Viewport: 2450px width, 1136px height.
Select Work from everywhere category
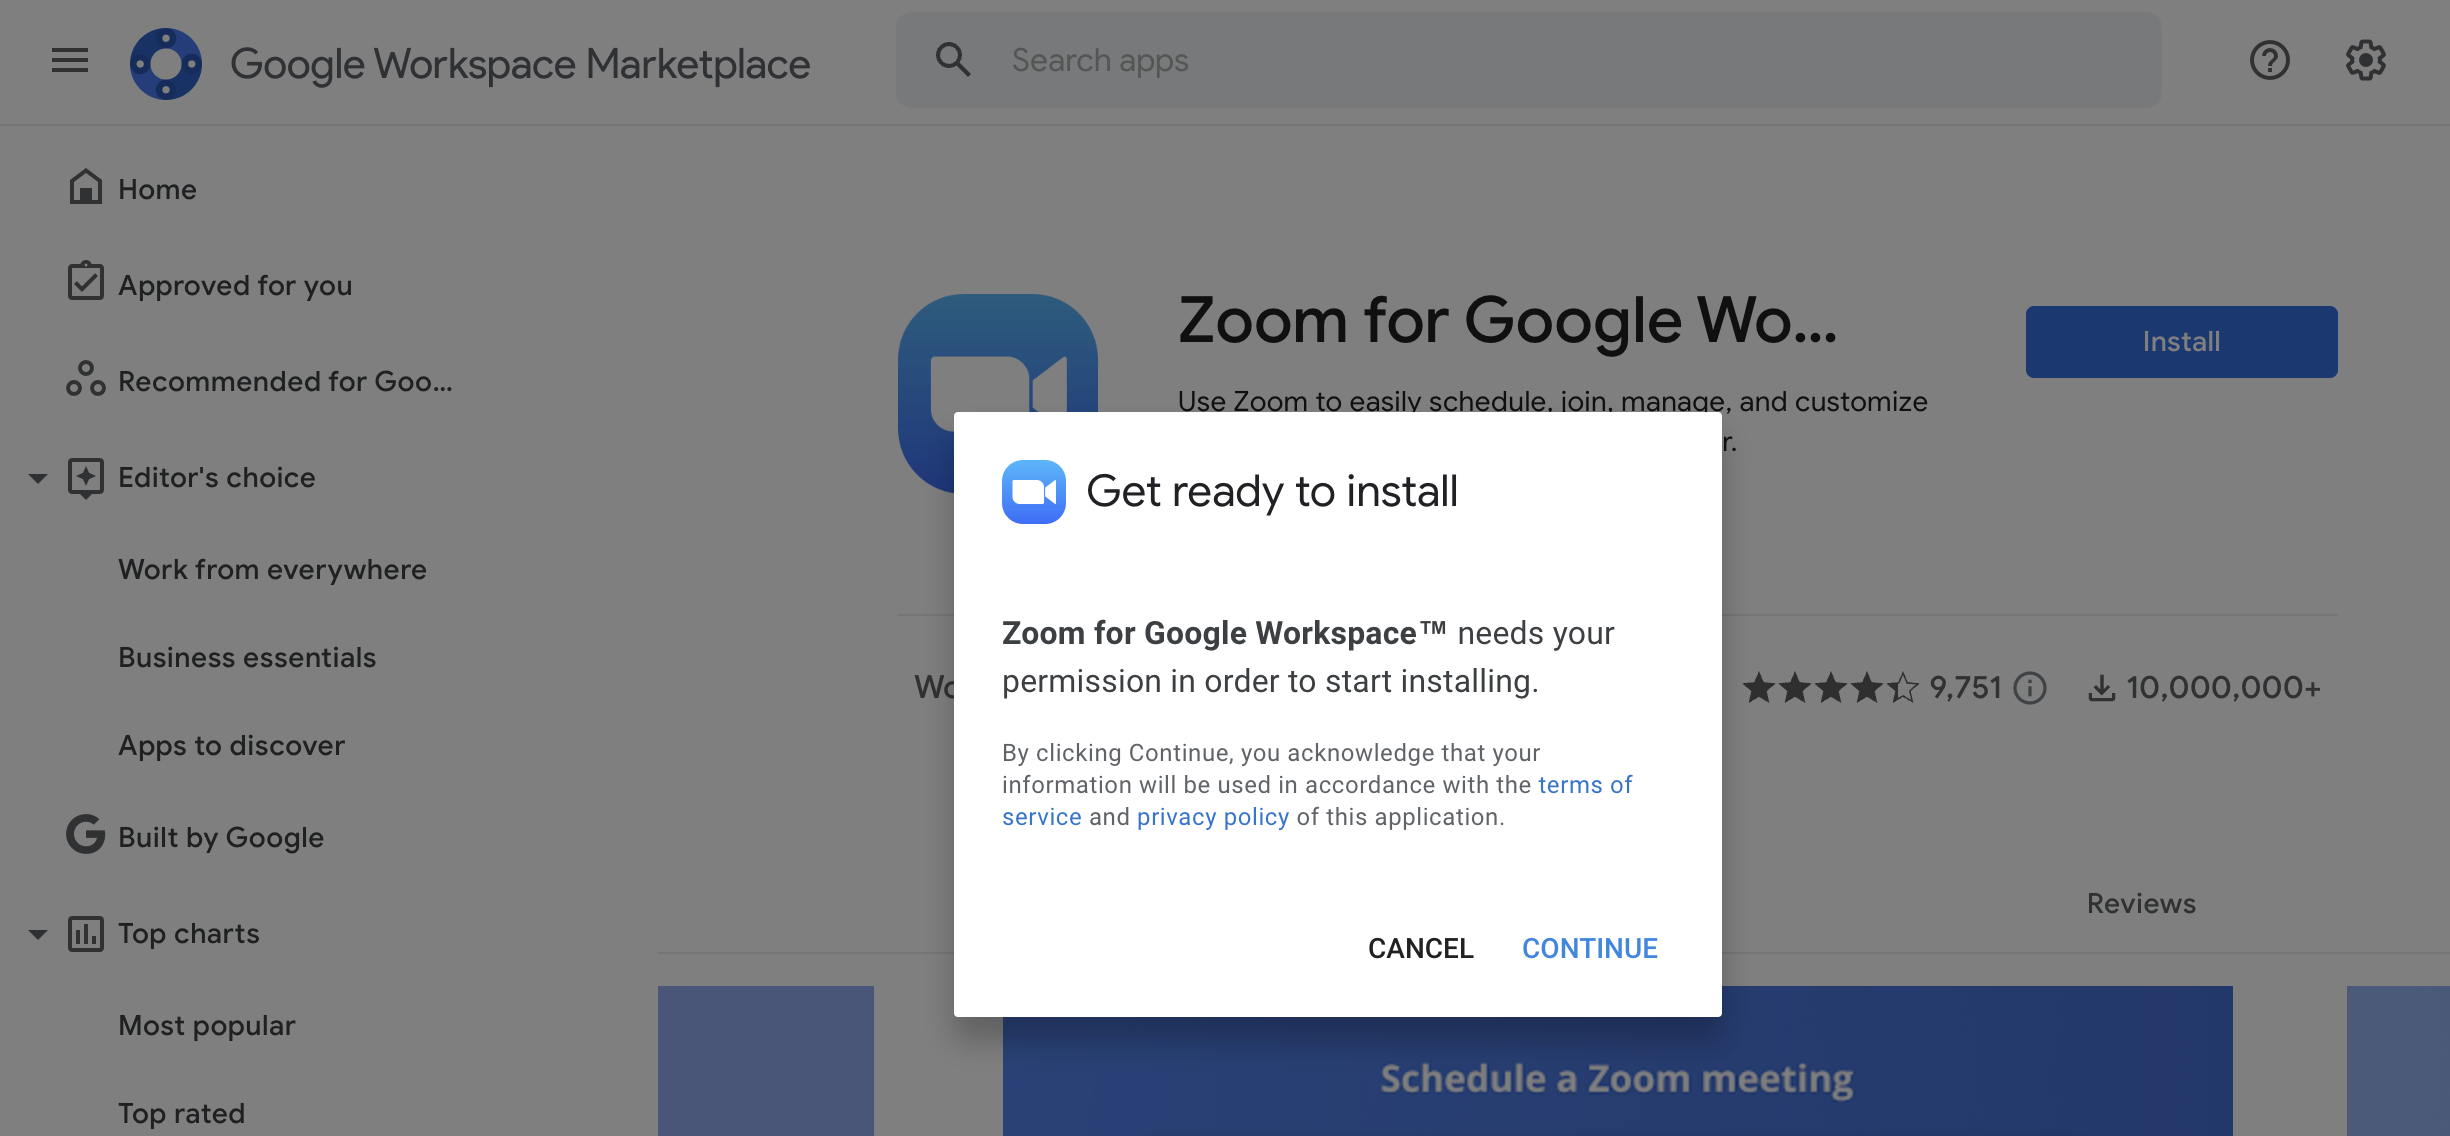click(x=272, y=569)
